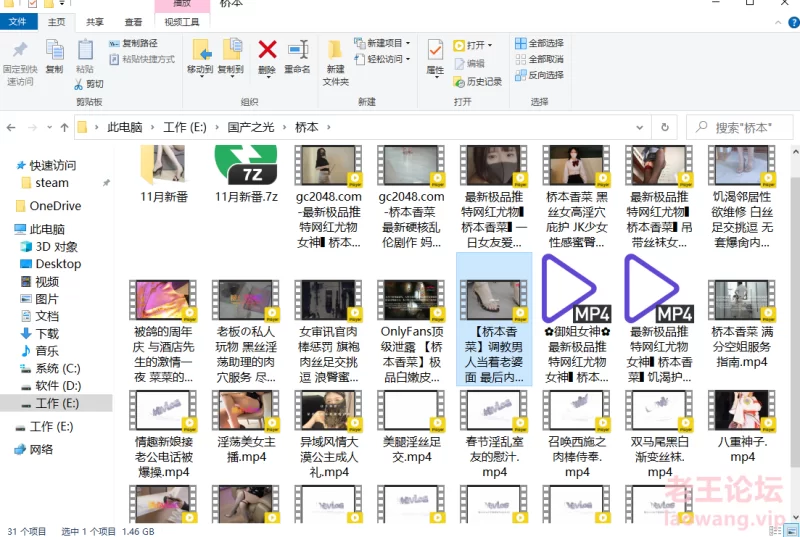The height and width of the screenshot is (537, 800).
Task: Open the recent locations dropdown arrow
Action: (49, 127)
